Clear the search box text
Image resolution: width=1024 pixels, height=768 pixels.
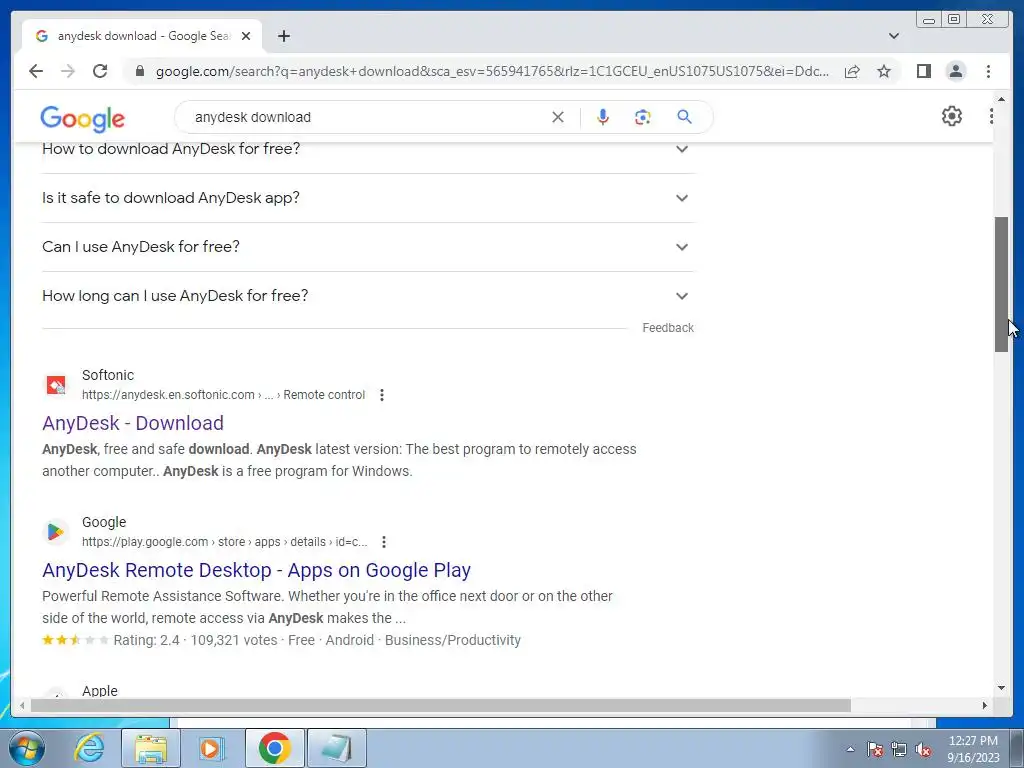(558, 117)
